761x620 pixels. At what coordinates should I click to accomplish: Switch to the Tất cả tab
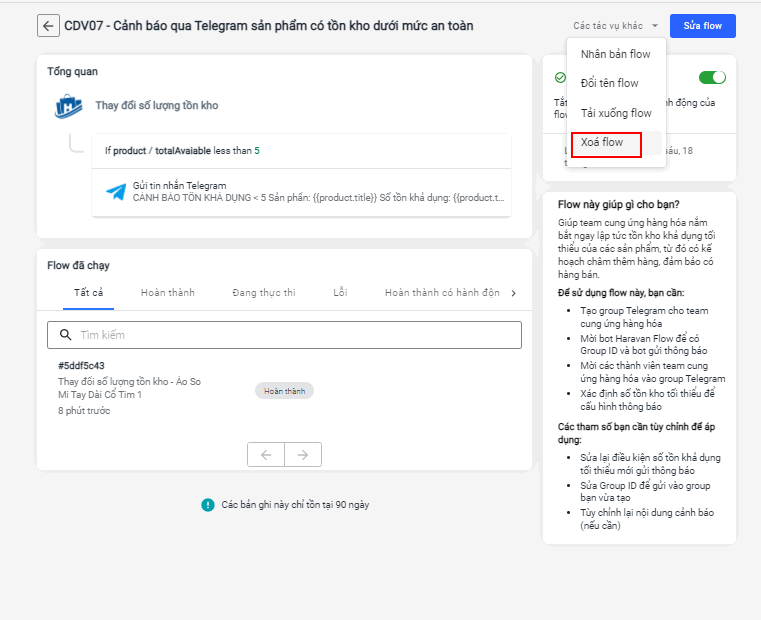coord(88,293)
